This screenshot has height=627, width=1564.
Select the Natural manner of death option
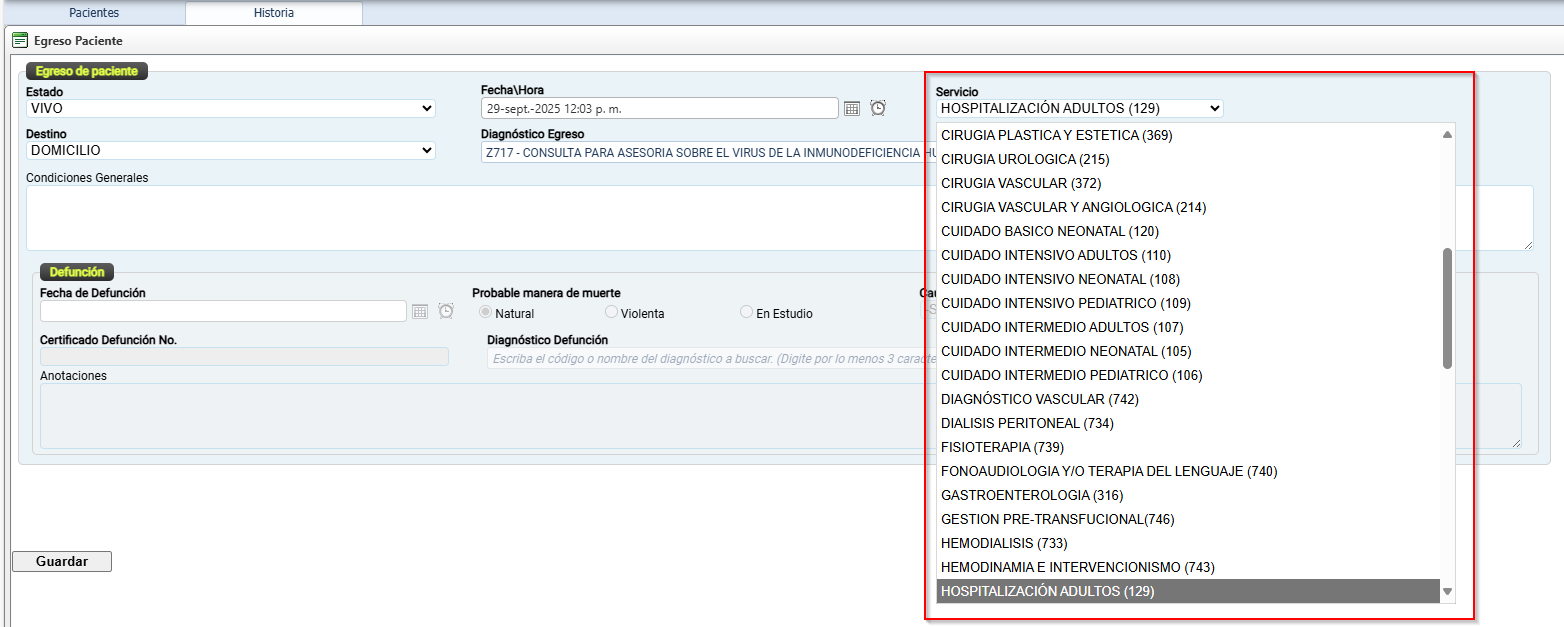[x=487, y=313]
